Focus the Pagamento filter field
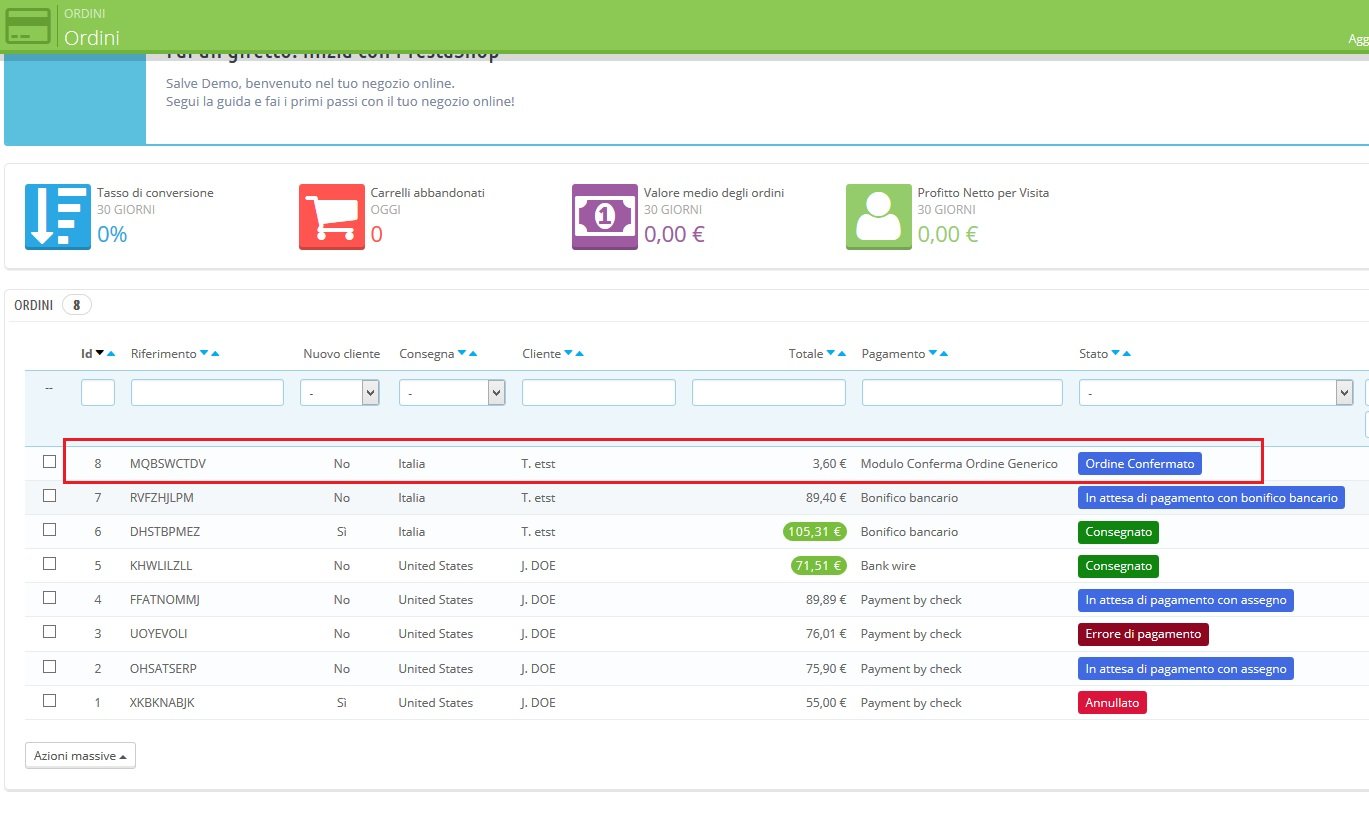This screenshot has width=1369, height=815. pos(962,393)
